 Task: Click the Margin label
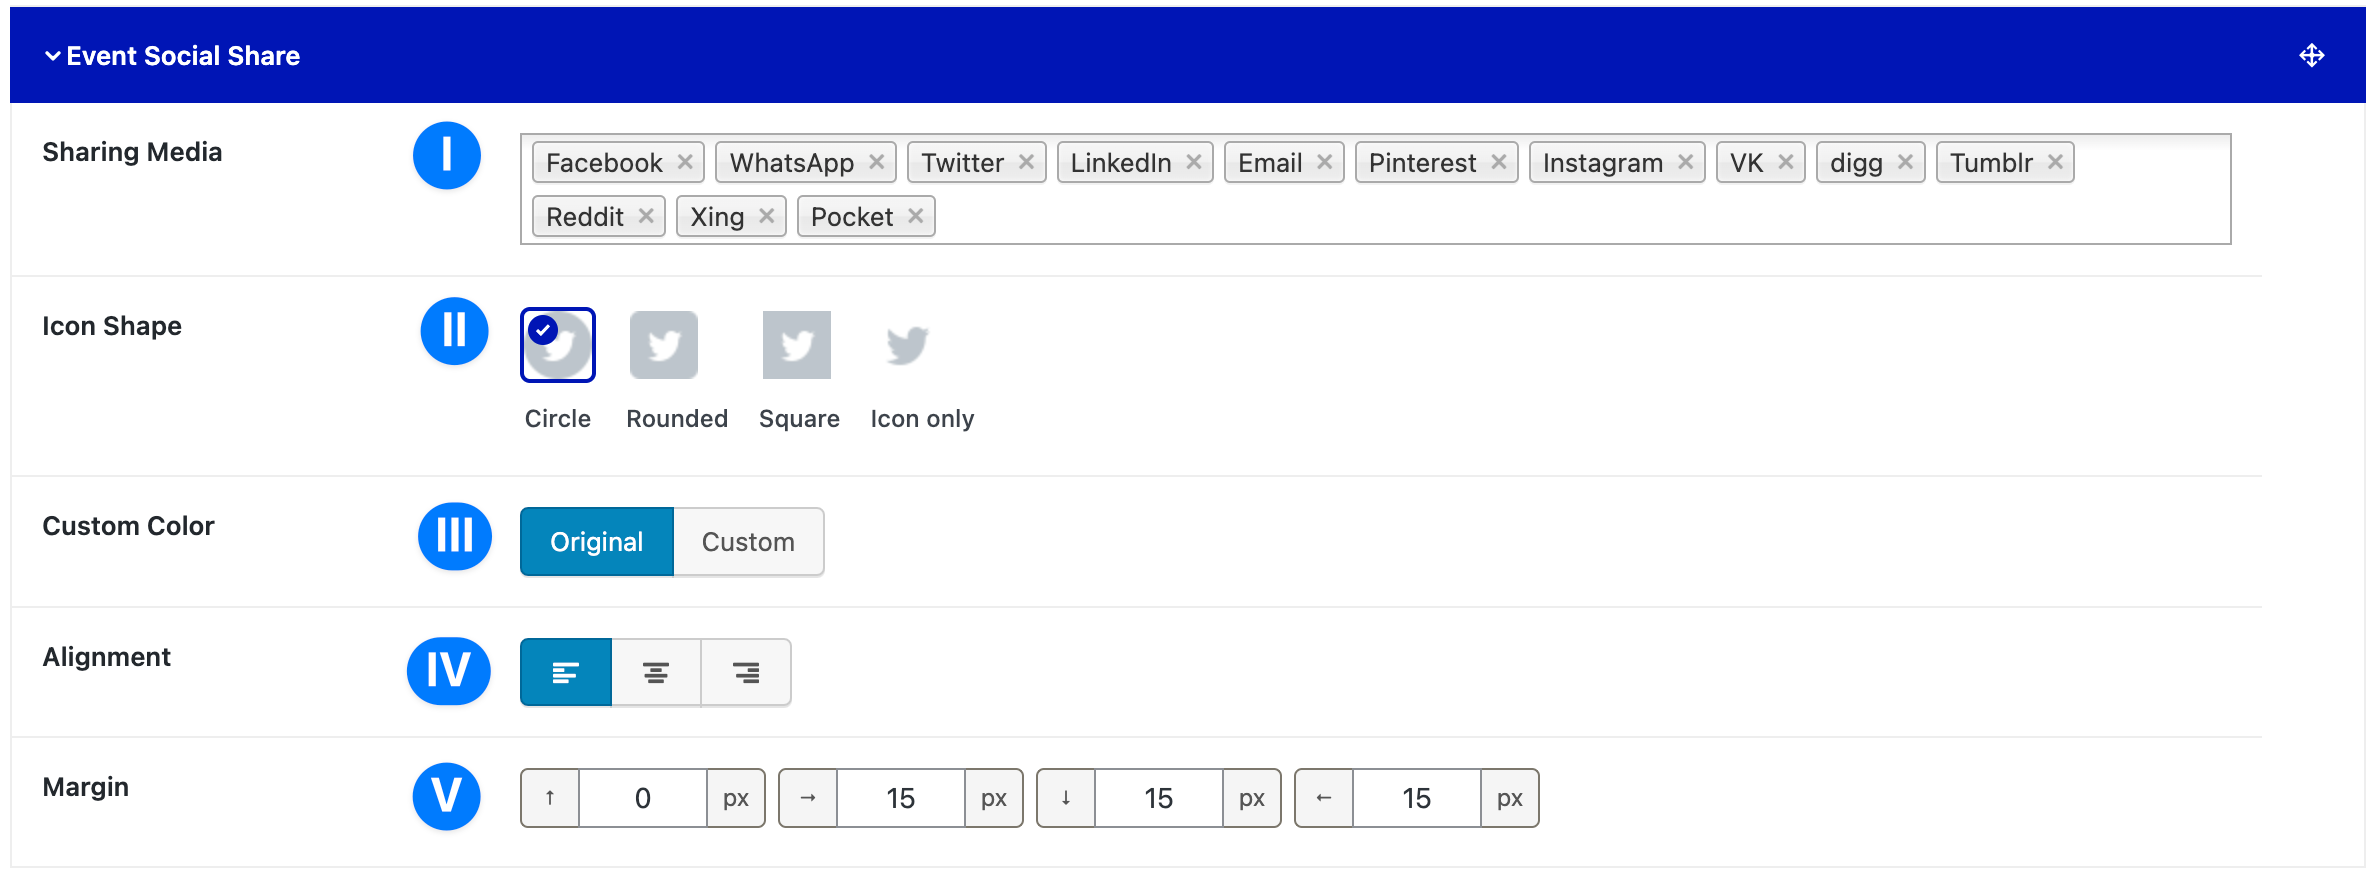[x=86, y=787]
